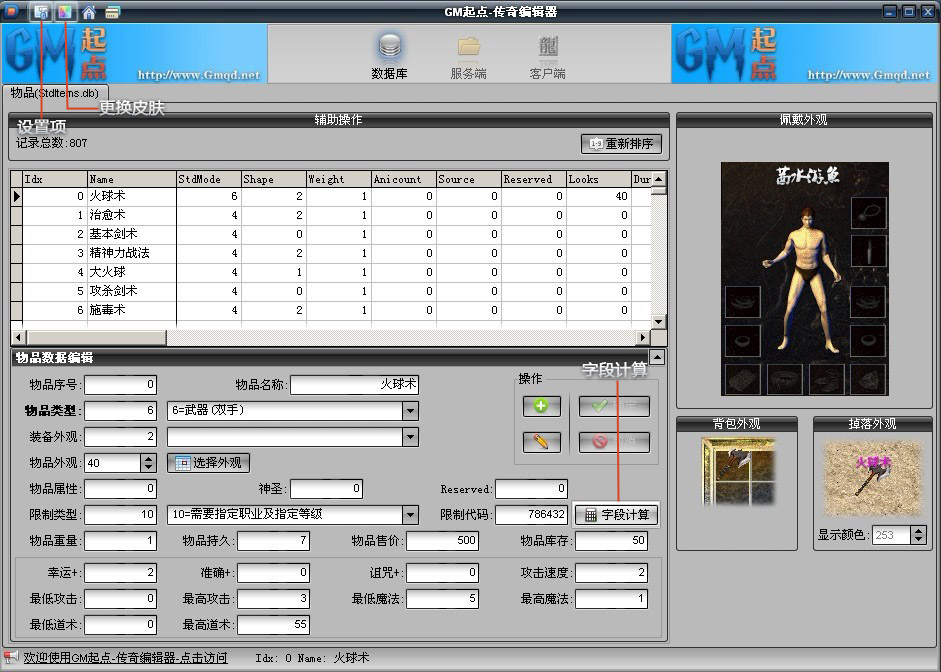This screenshot has width=941, height=672.
Task: Click the welcome link in status bar
Action: point(125,658)
